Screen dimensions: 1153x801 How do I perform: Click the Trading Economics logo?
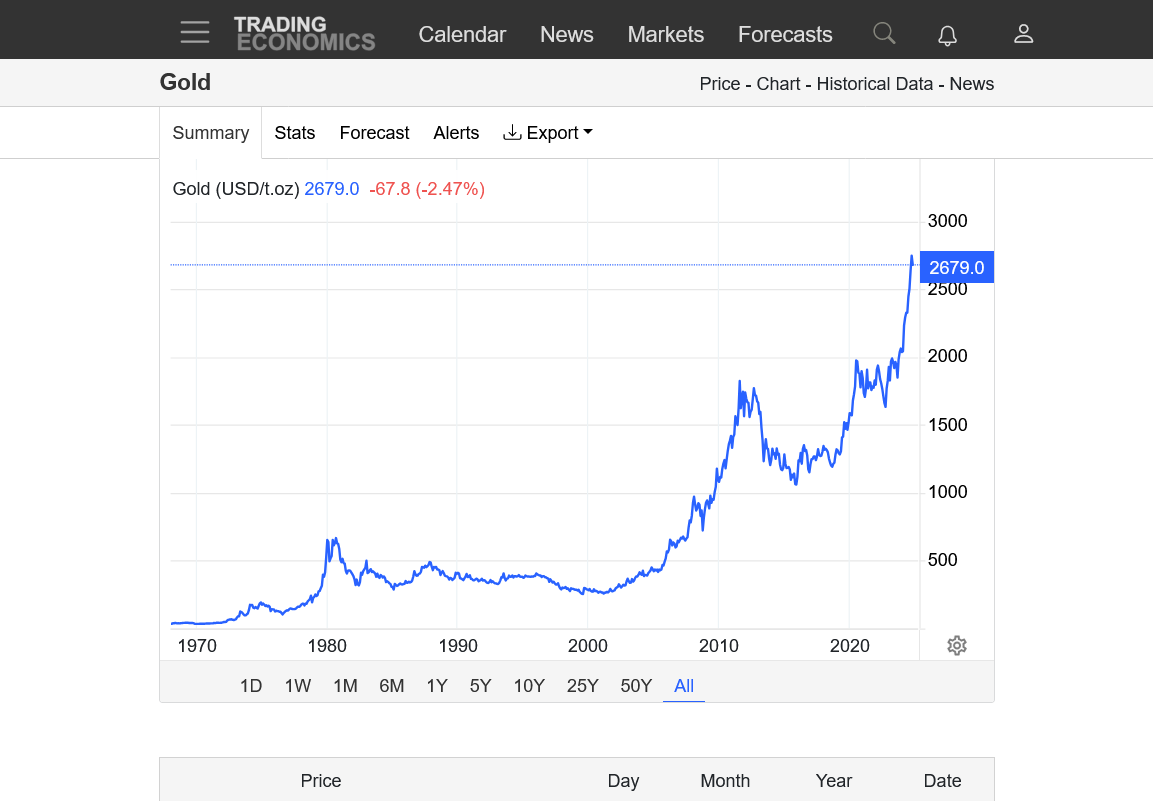point(304,33)
